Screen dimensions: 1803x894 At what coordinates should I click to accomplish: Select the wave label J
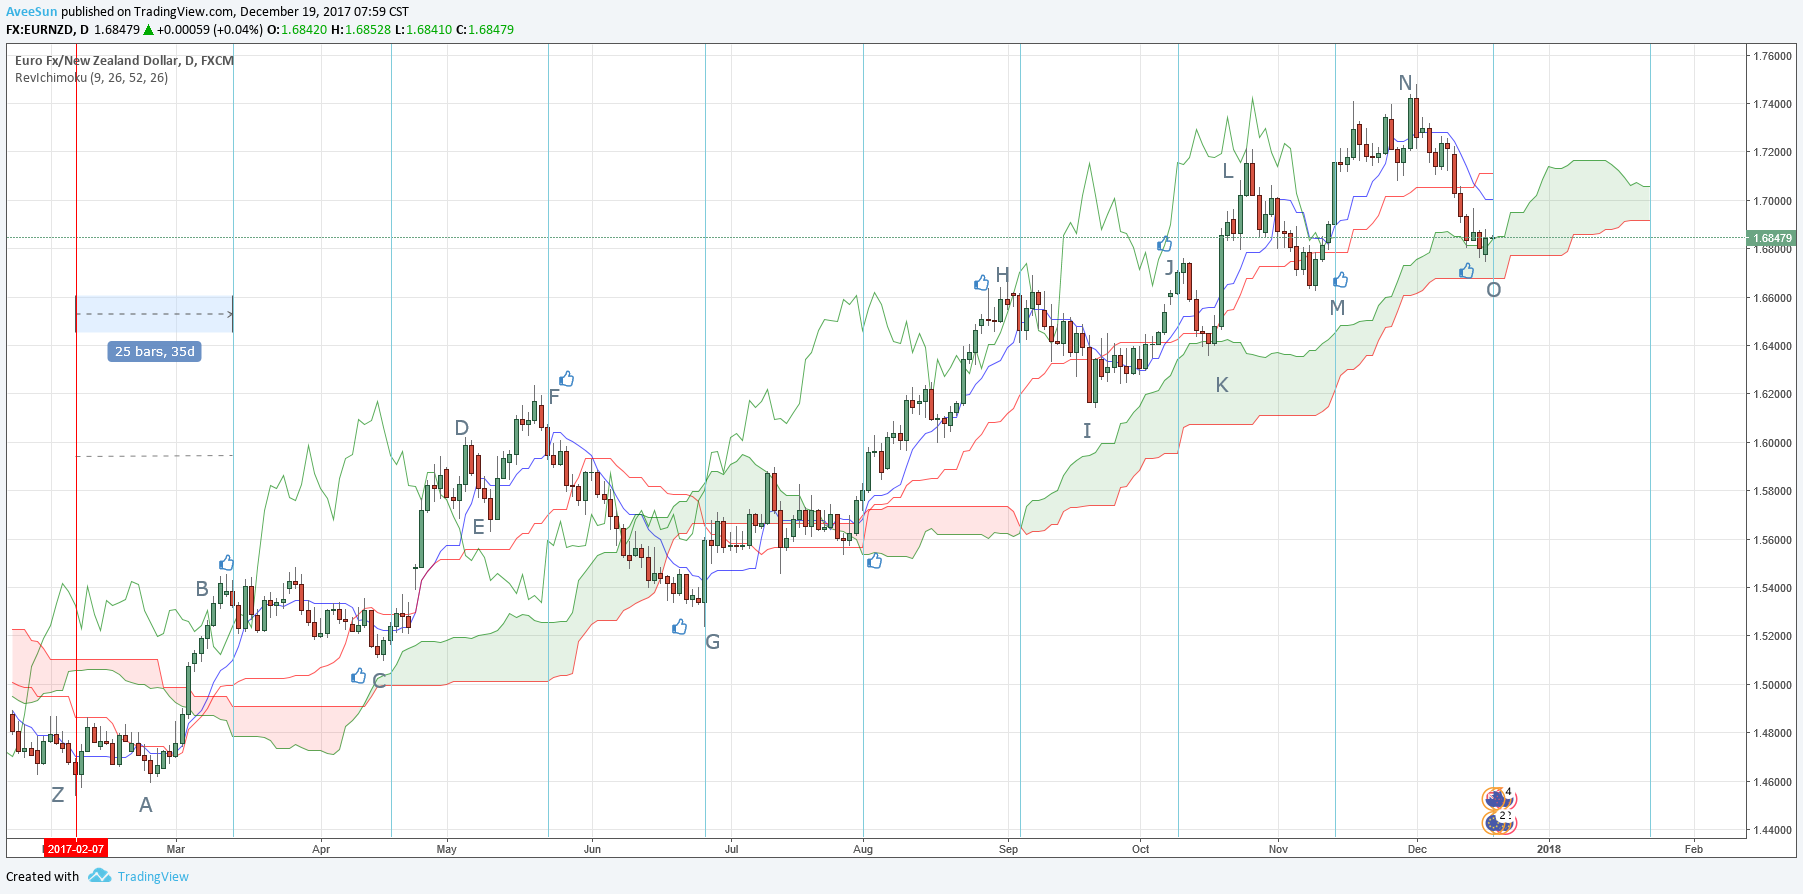coord(1170,267)
